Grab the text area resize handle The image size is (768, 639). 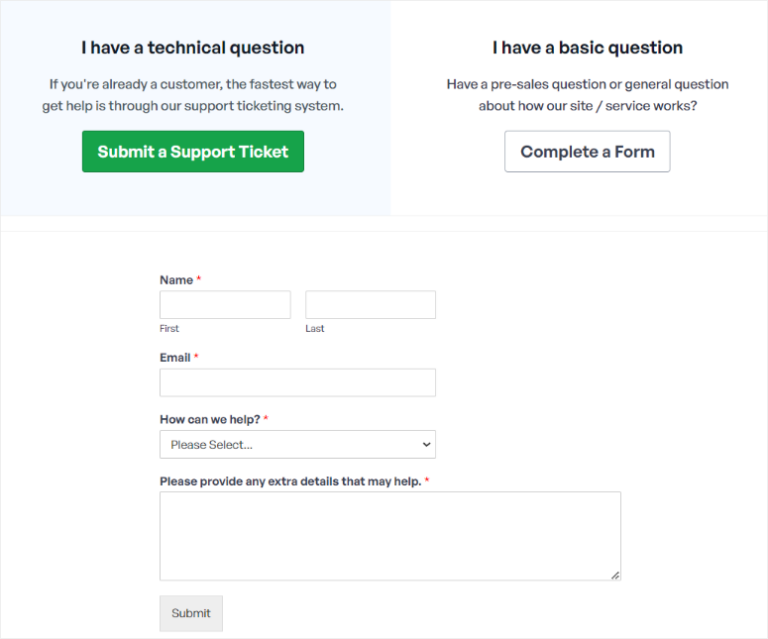615,575
